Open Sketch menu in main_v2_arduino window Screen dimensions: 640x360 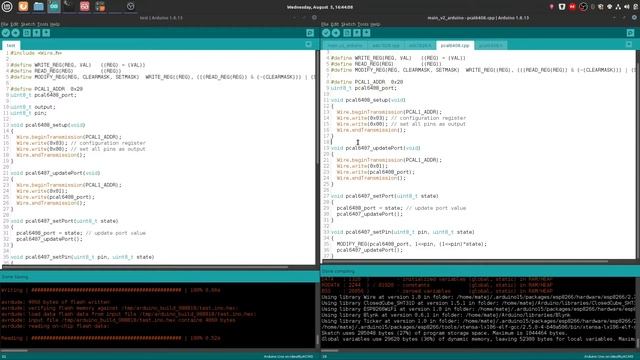pyautogui.click(x=349, y=24)
